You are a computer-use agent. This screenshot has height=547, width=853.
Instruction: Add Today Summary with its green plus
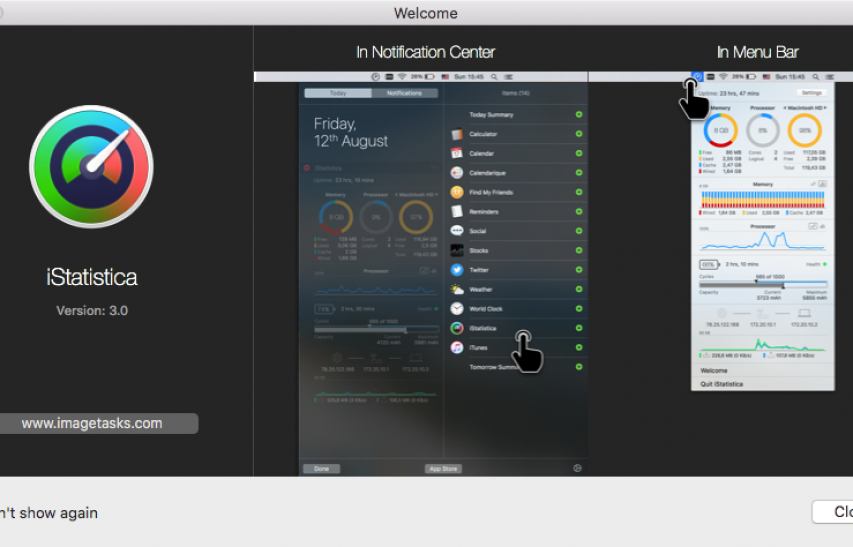(579, 114)
